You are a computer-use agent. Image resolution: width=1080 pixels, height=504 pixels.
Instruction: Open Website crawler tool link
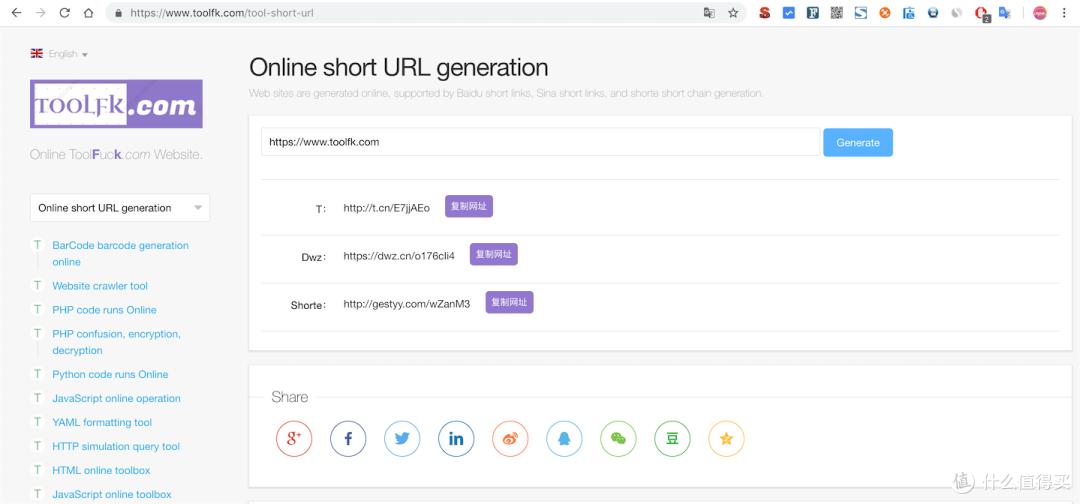pos(100,286)
